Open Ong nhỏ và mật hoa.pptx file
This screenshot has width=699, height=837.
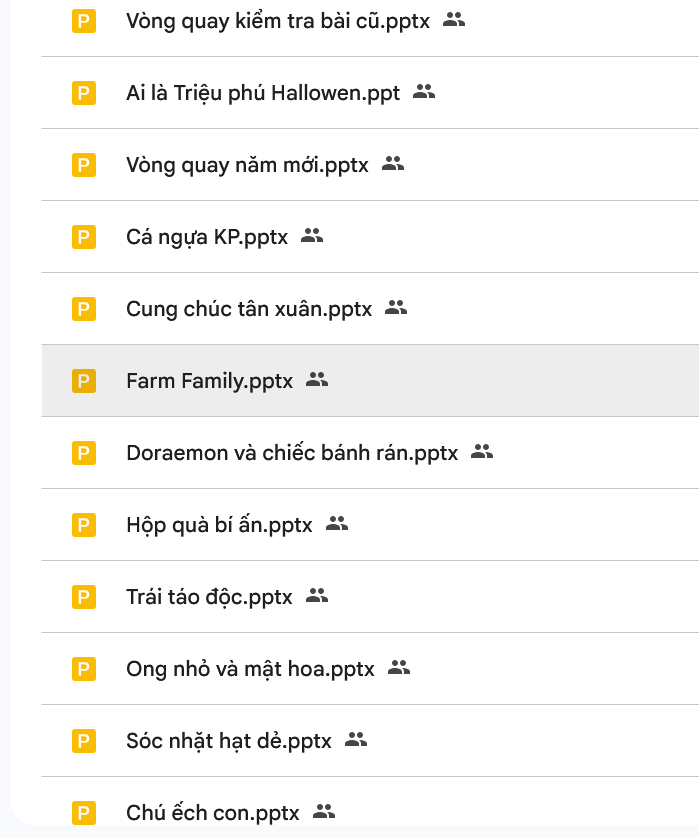tap(250, 669)
